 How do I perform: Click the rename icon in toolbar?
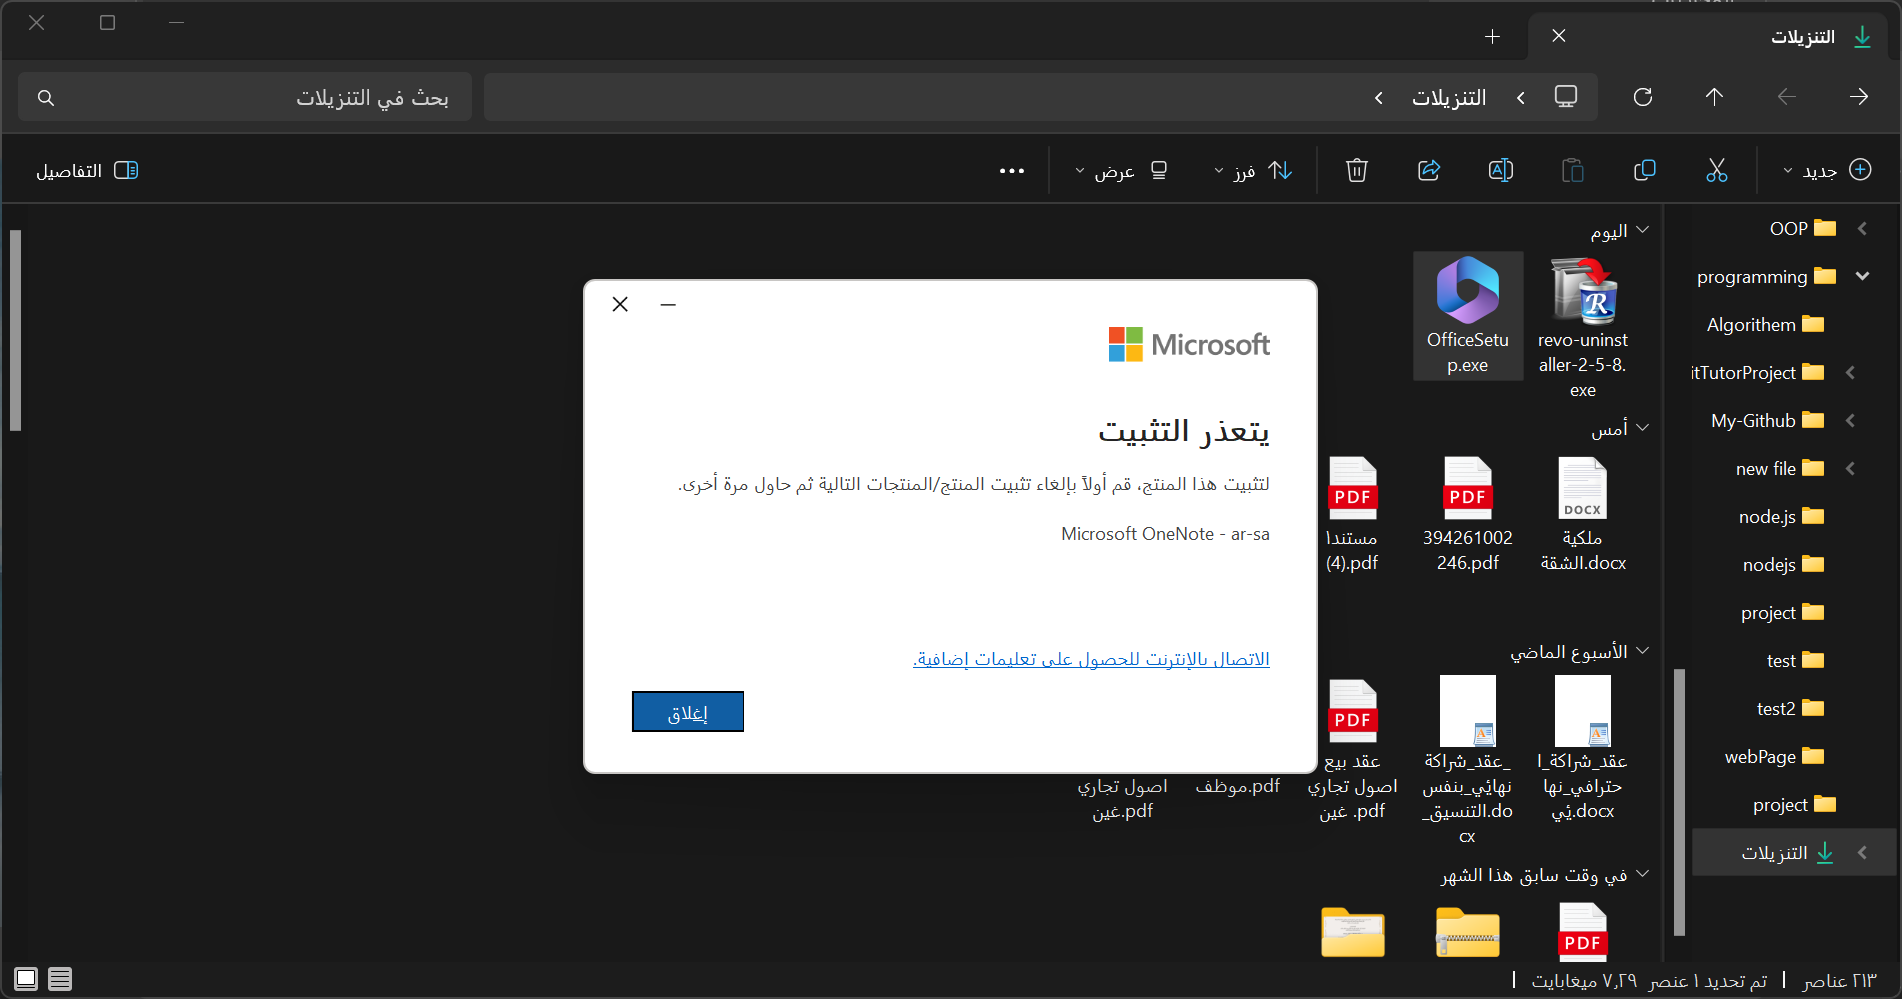pos(1500,171)
